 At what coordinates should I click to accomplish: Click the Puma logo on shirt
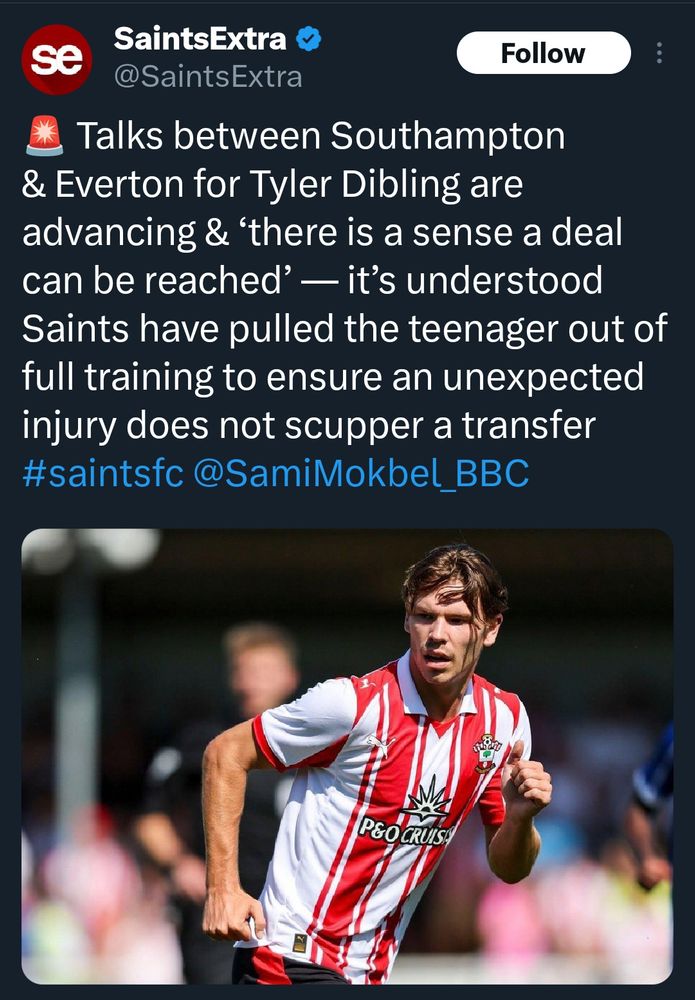[380, 743]
